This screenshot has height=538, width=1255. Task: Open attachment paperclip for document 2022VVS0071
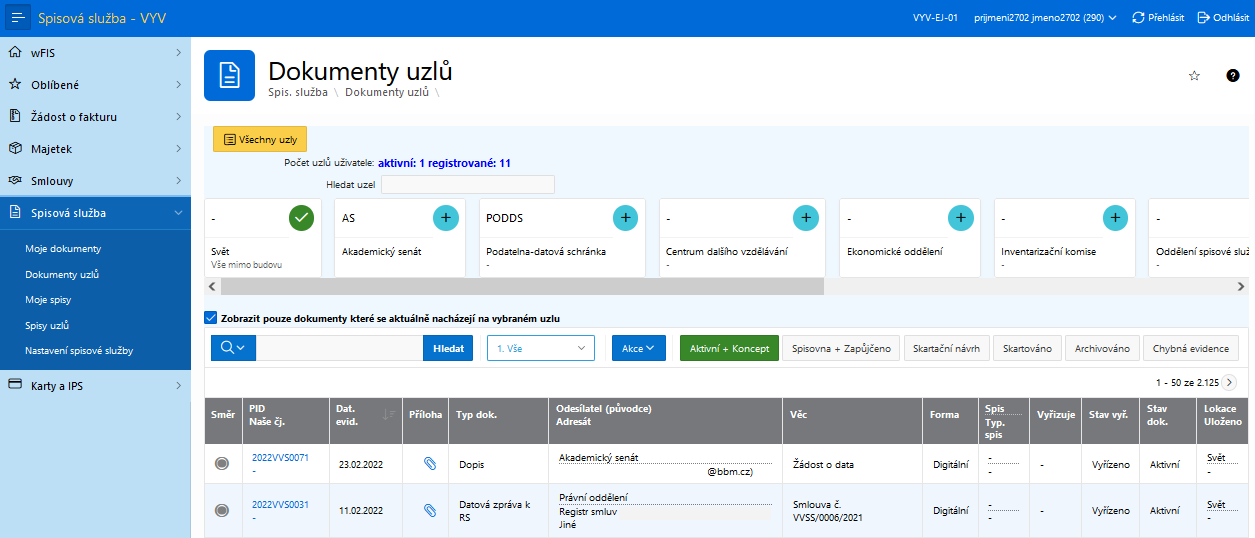pos(430,464)
